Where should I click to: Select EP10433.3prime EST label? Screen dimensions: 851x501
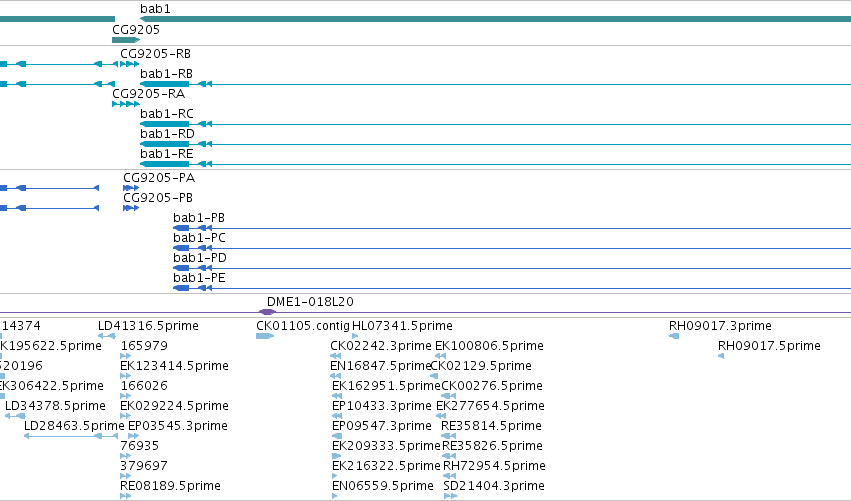pos(382,407)
